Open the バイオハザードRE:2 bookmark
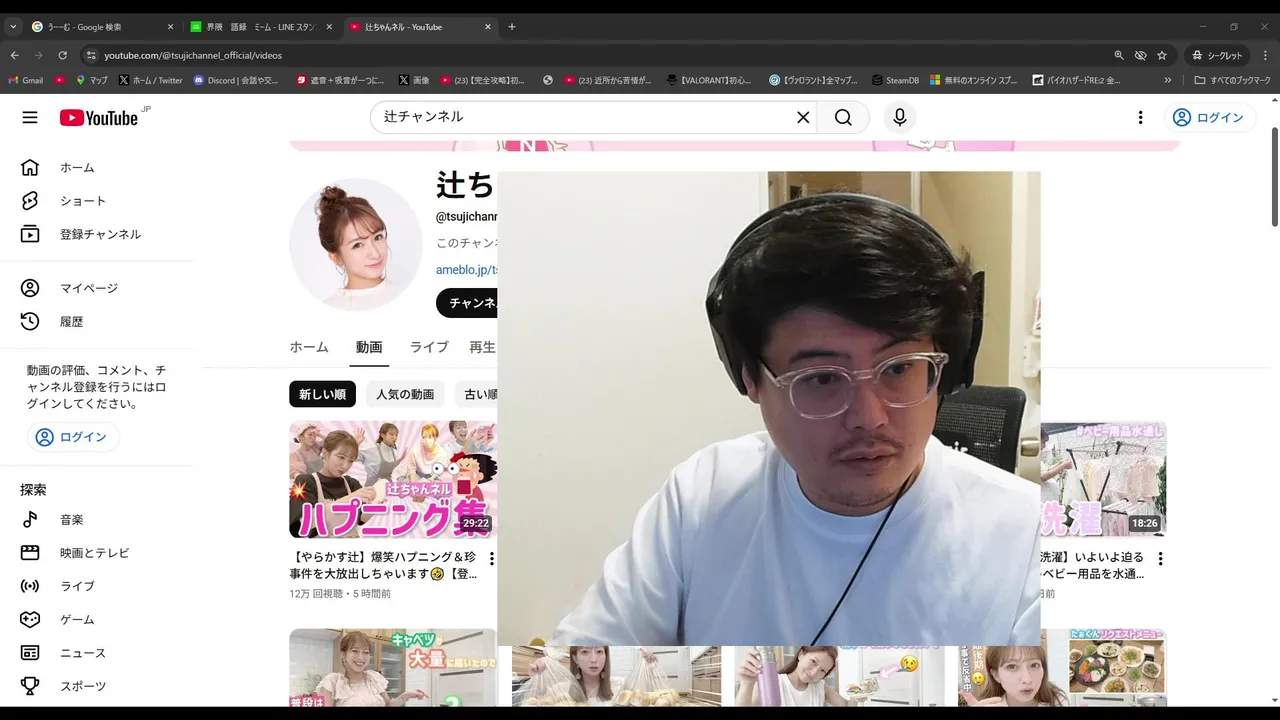1280x720 pixels. tap(1076, 80)
